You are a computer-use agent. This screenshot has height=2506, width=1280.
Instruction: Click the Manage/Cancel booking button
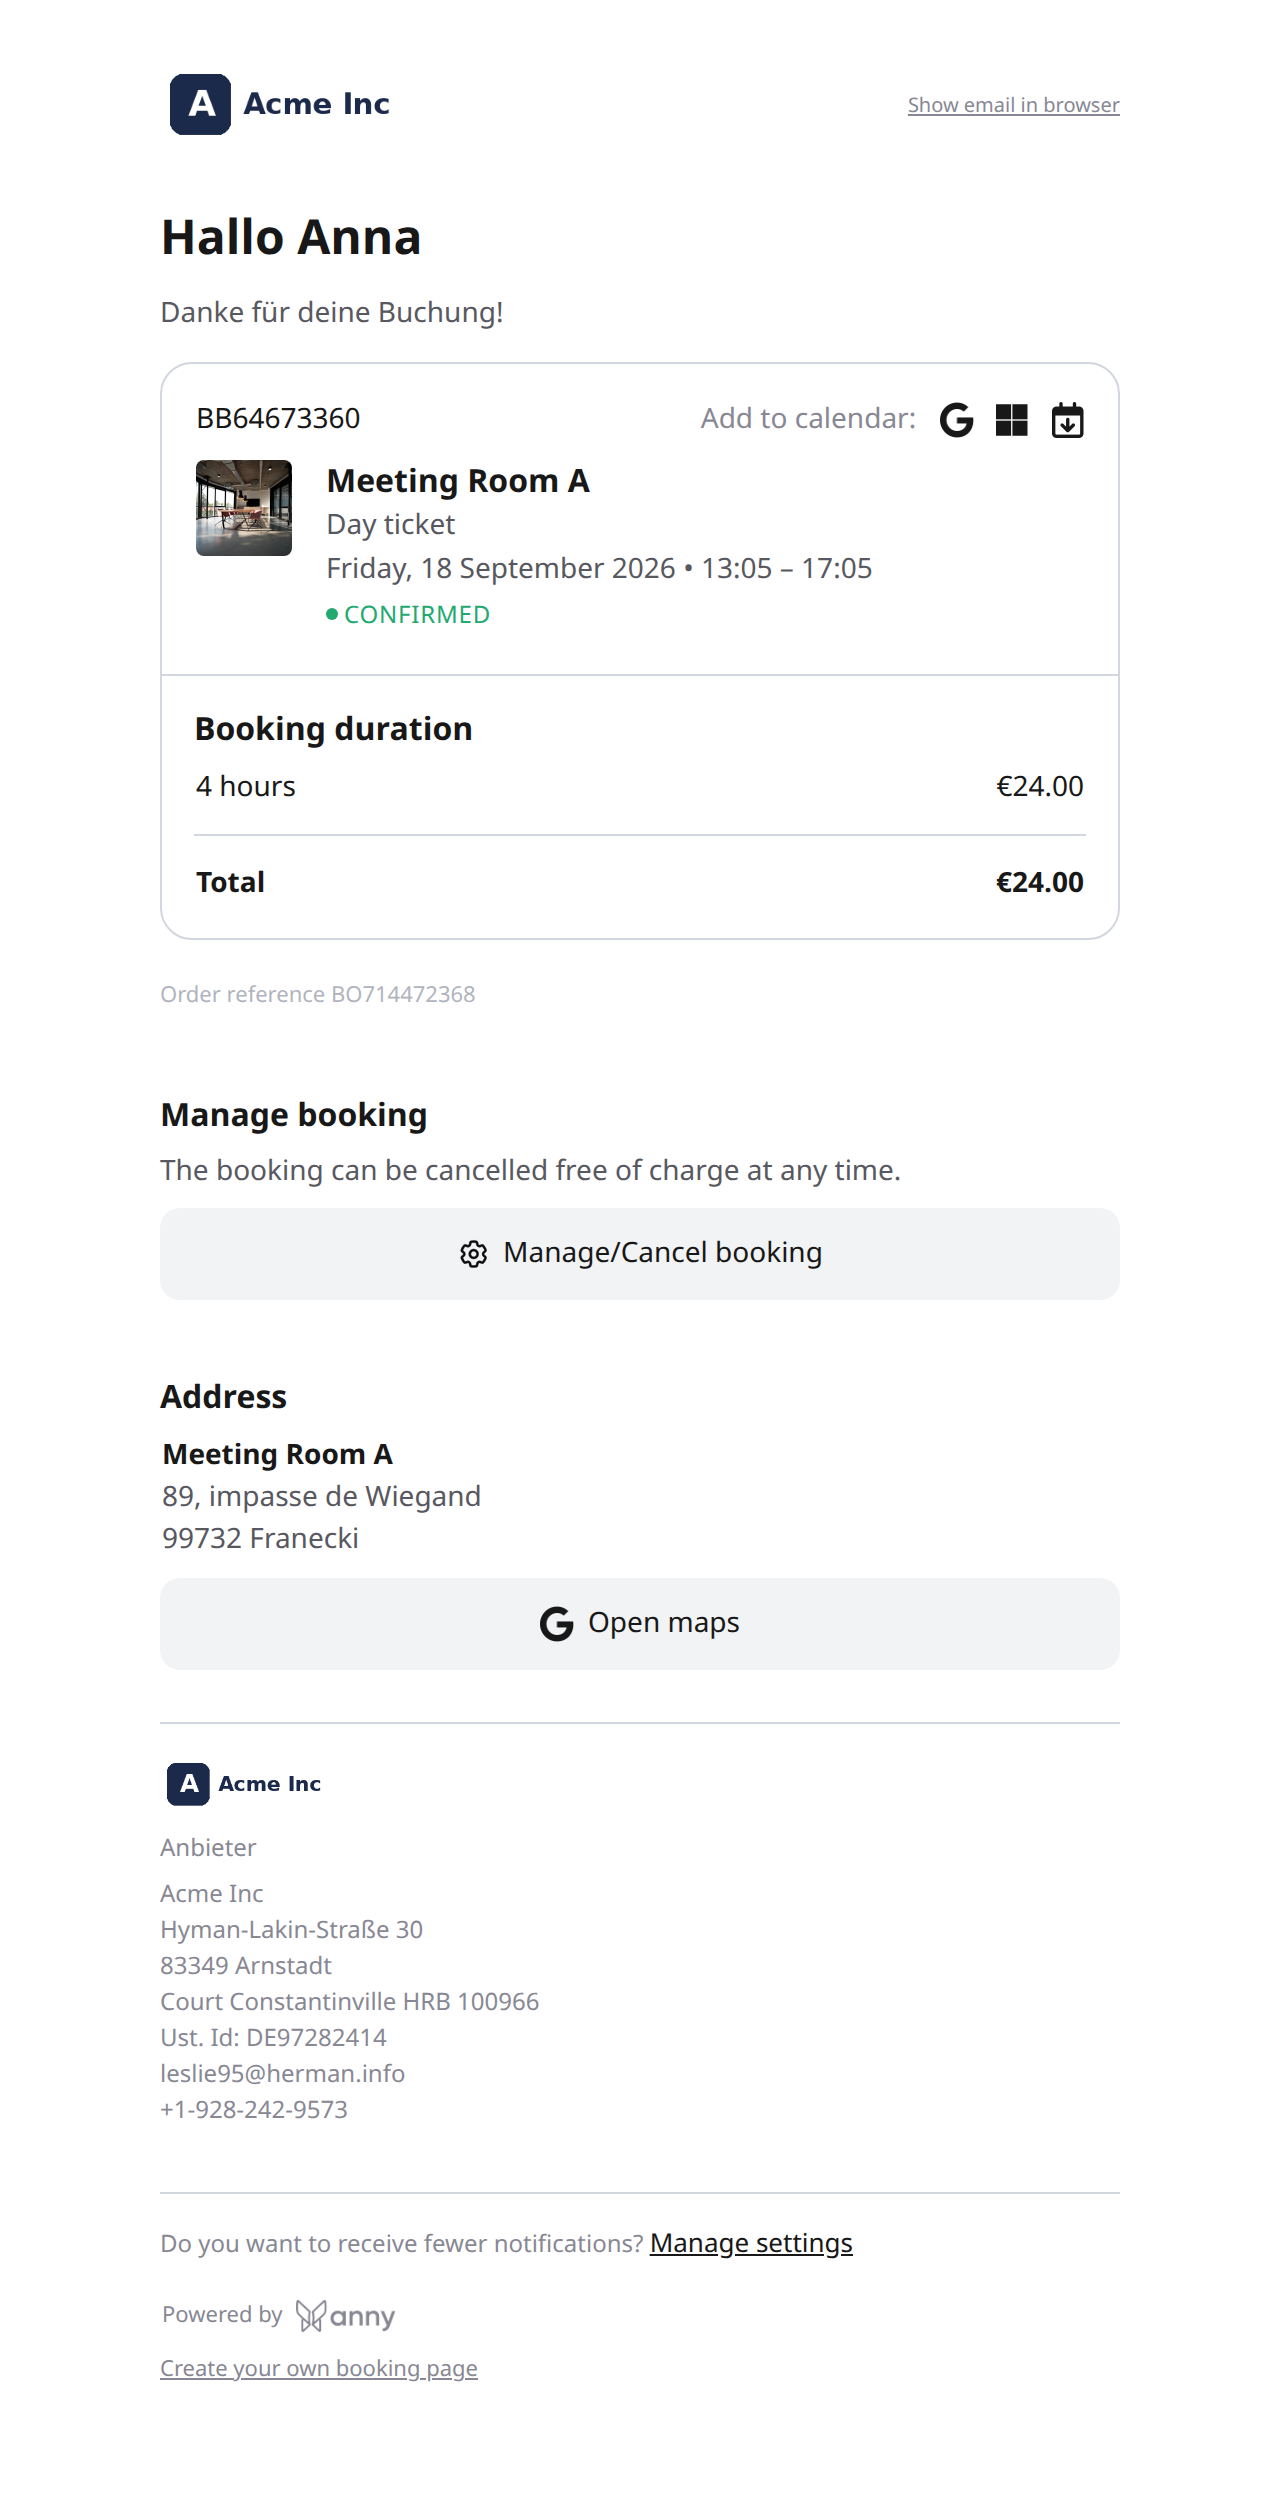[640, 1254]
